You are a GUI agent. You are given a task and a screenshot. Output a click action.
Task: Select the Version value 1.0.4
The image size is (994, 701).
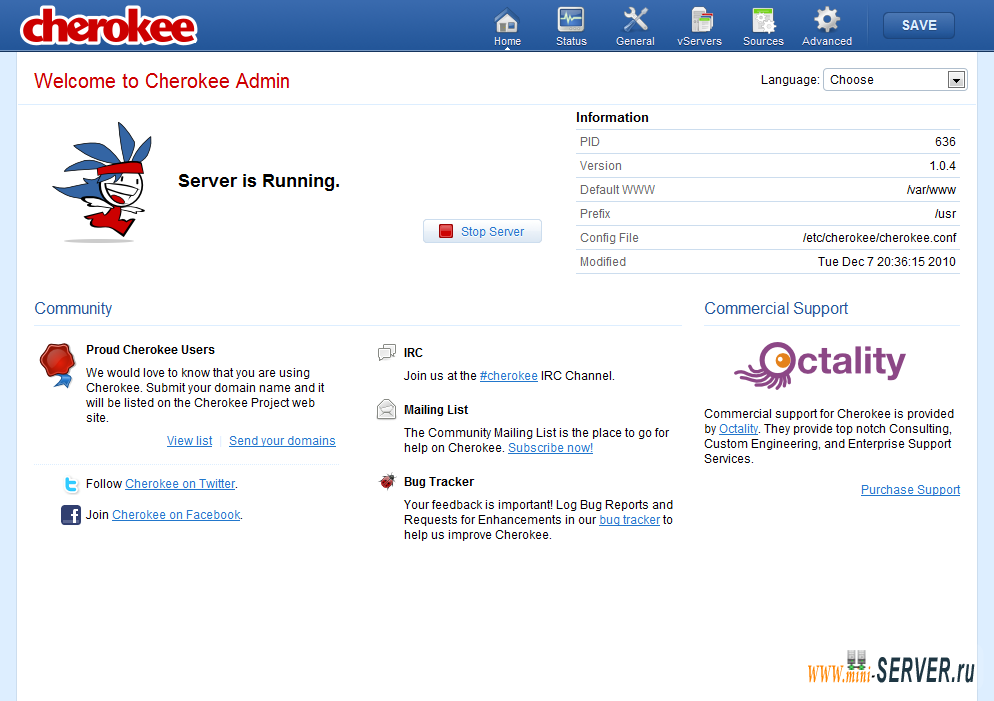(943, 166)
